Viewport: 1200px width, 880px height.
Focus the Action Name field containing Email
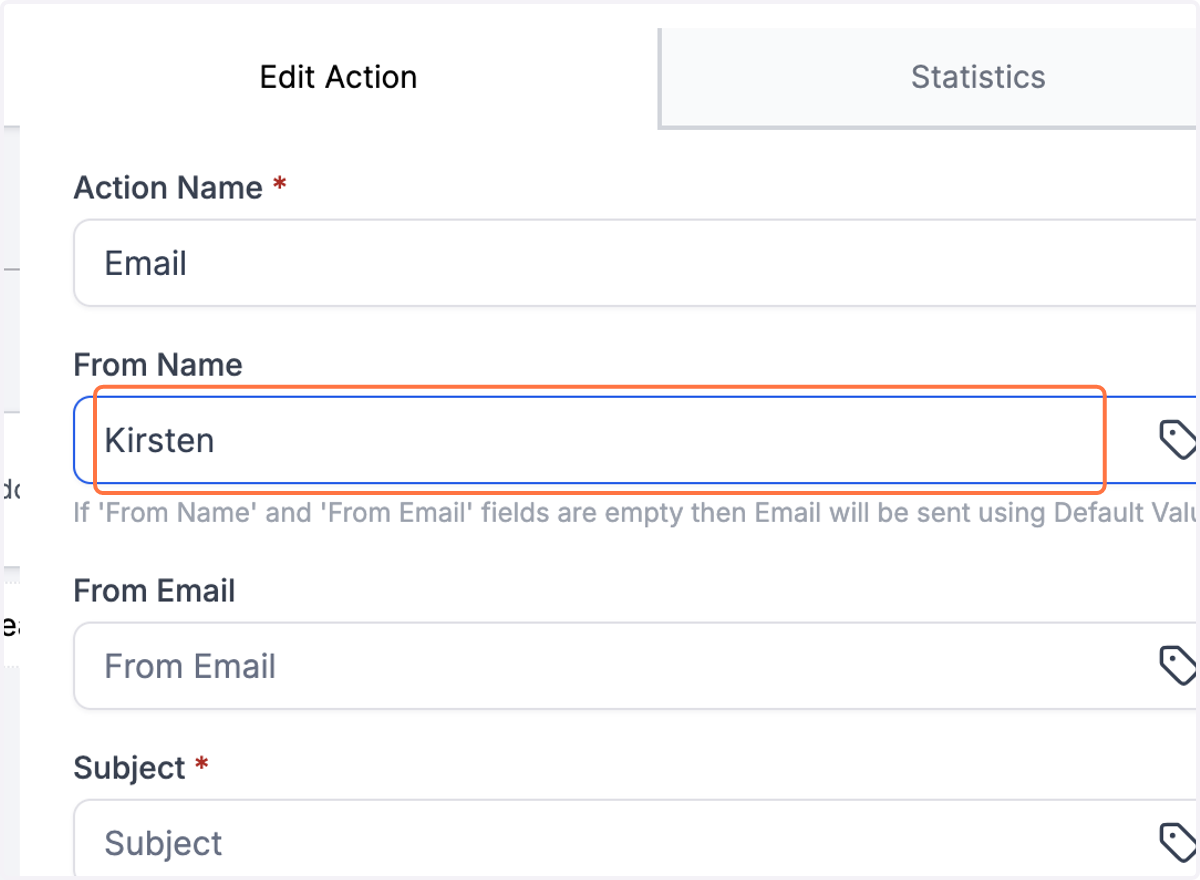coord(636,264)
